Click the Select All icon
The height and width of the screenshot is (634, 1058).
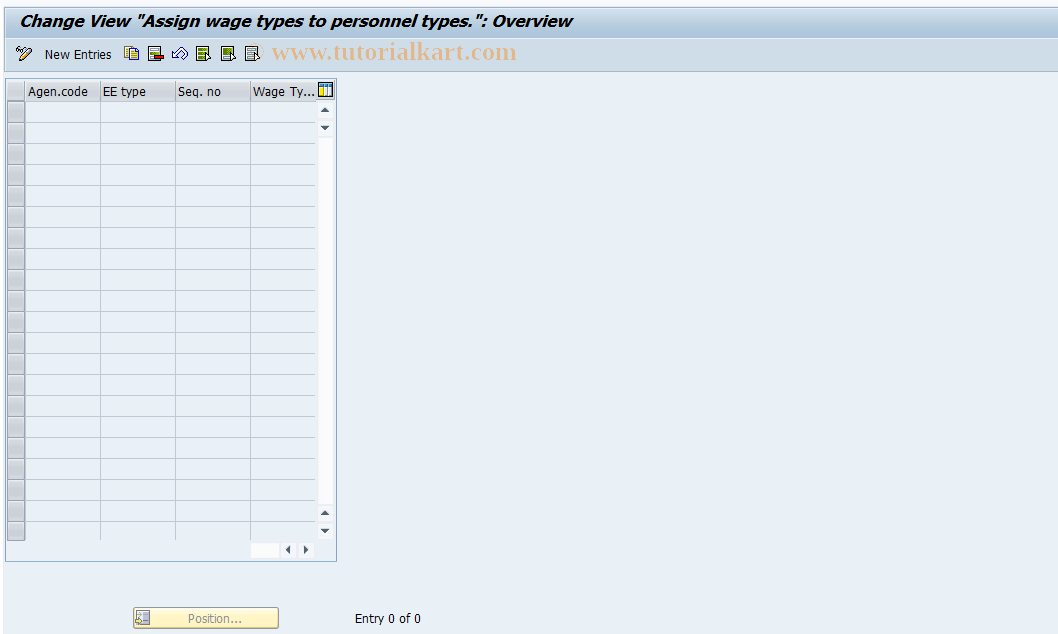click(203, 54)
